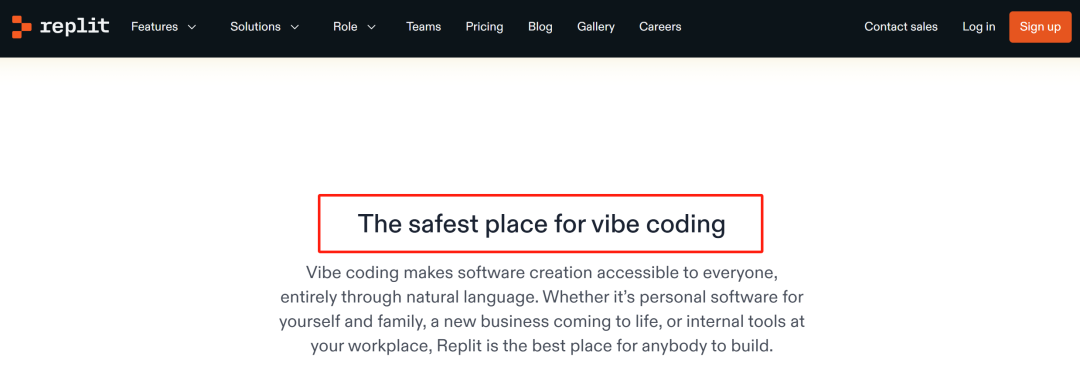
Task: Go to the Teams page
Action: (424, 27)
